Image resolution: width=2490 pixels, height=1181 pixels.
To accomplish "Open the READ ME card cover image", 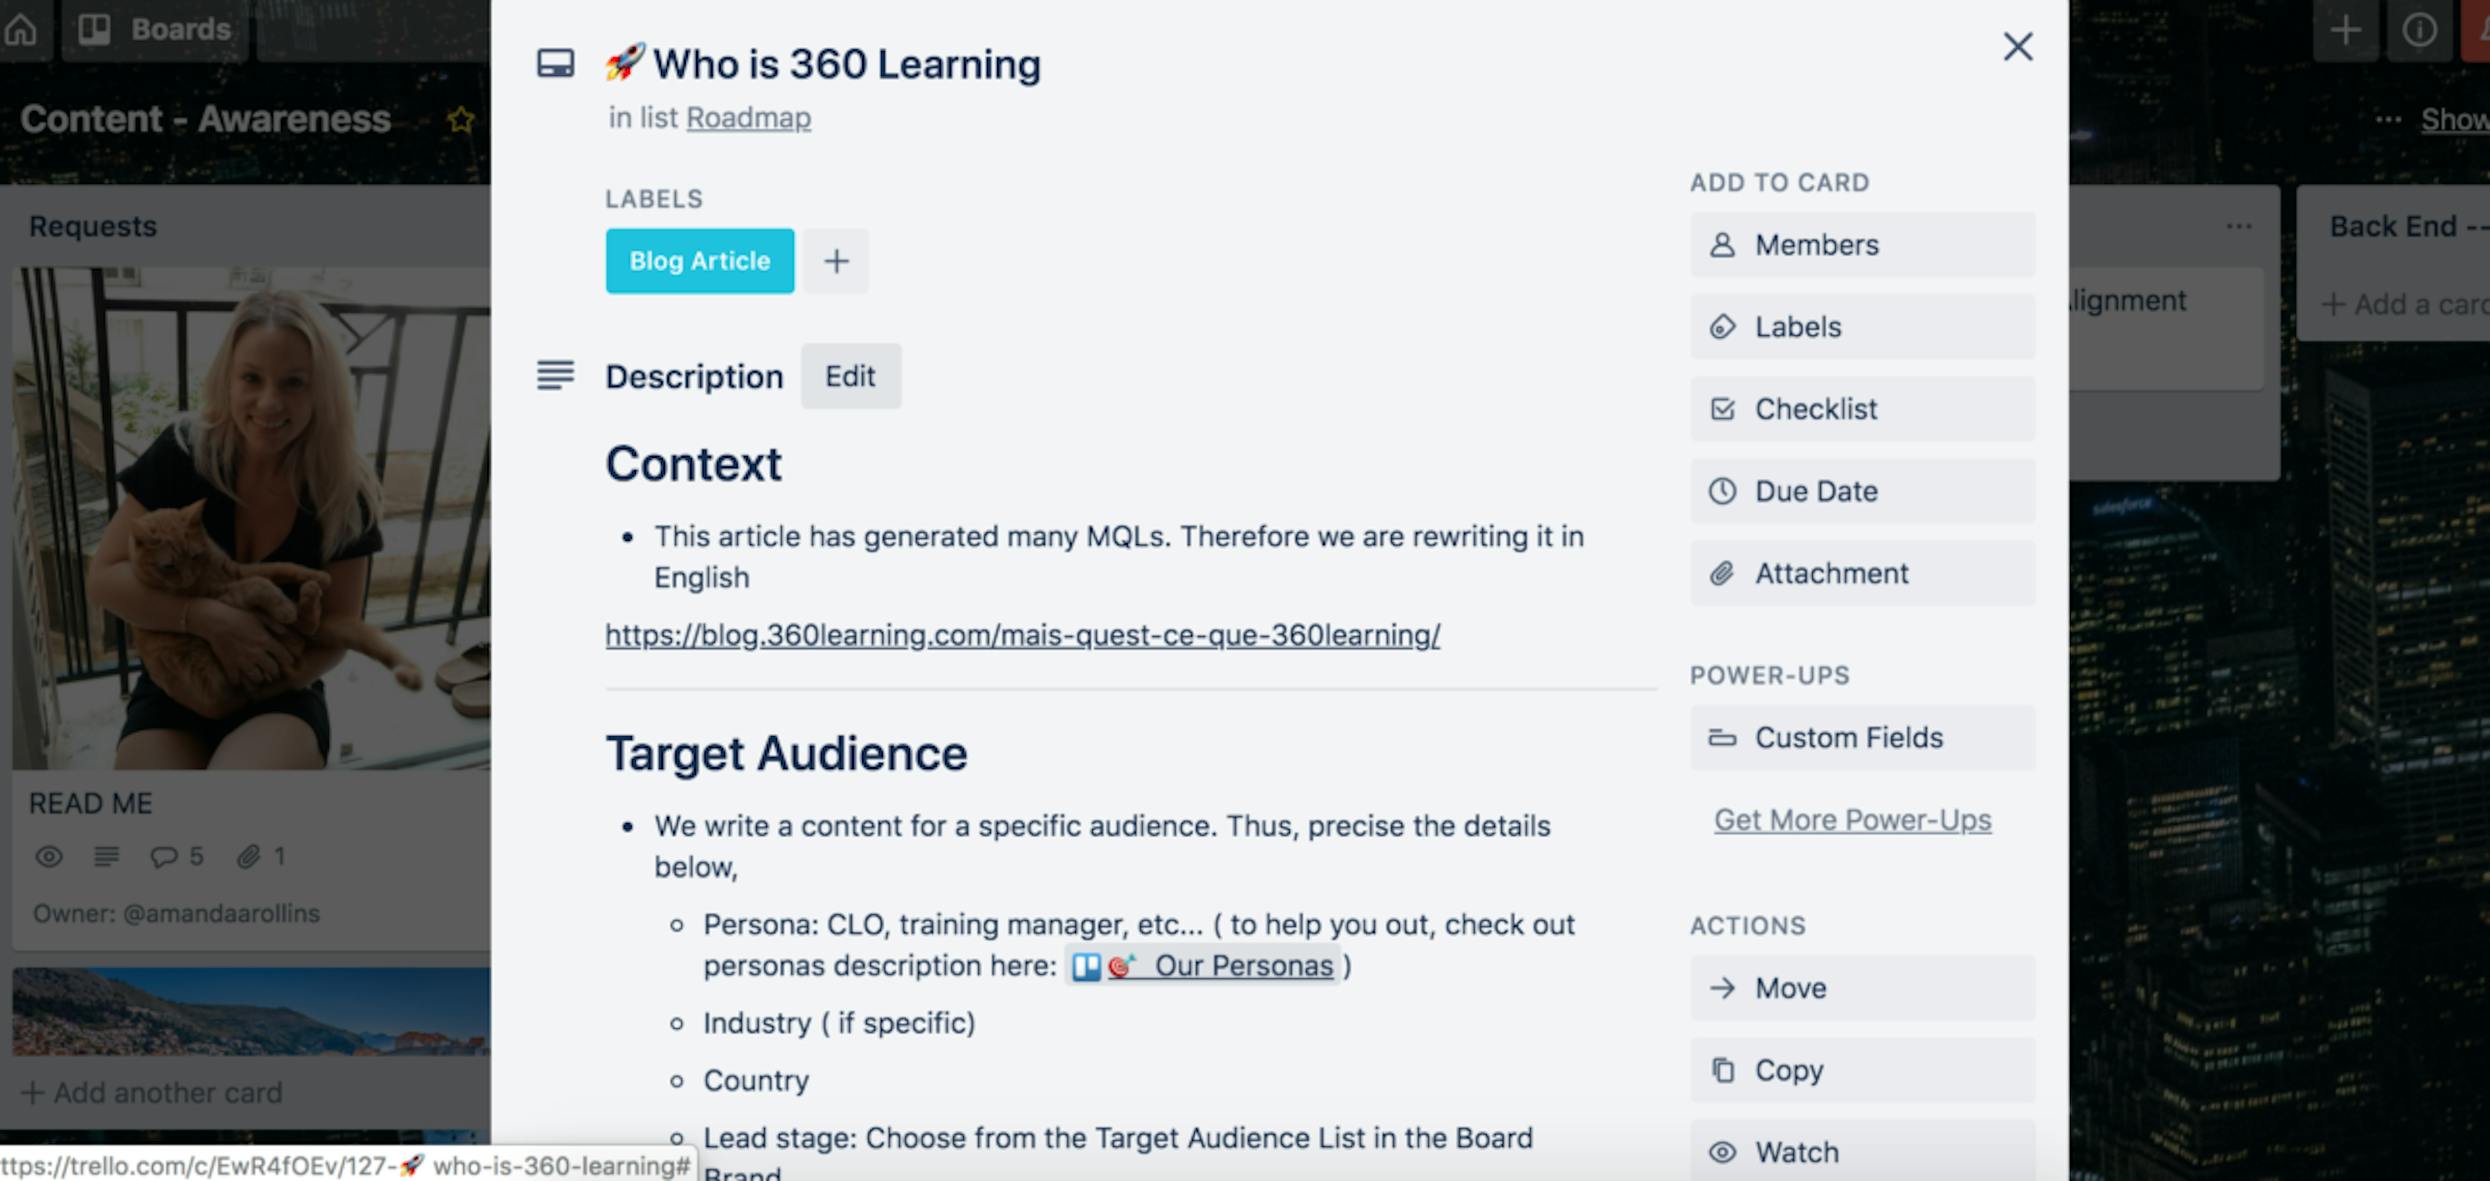I will tap(251, 518).
